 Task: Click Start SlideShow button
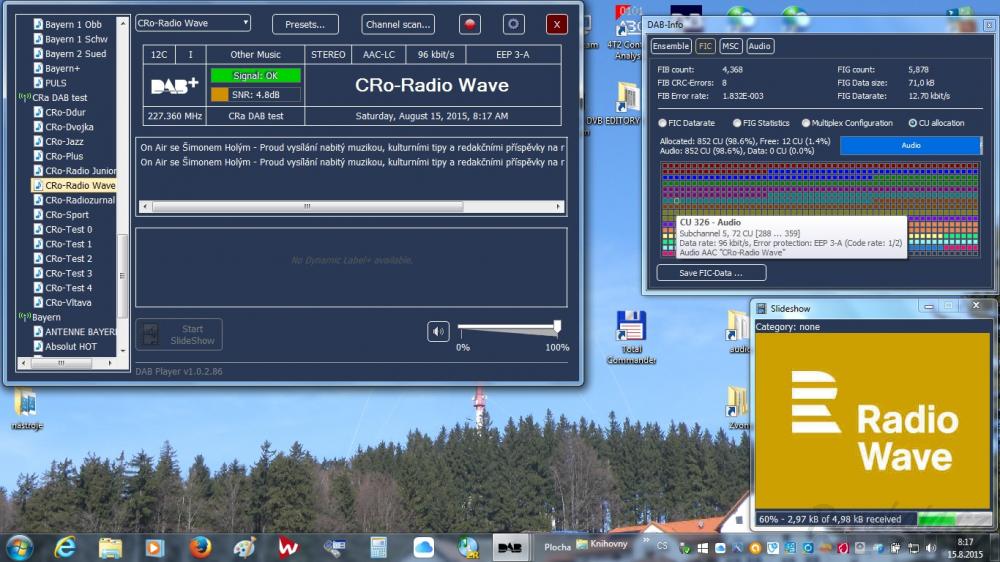coord(179,335)
